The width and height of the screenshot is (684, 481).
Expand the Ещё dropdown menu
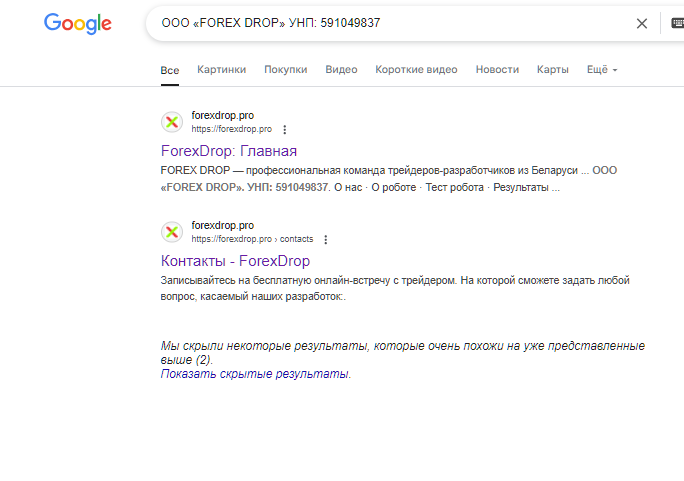pos(602,70)
